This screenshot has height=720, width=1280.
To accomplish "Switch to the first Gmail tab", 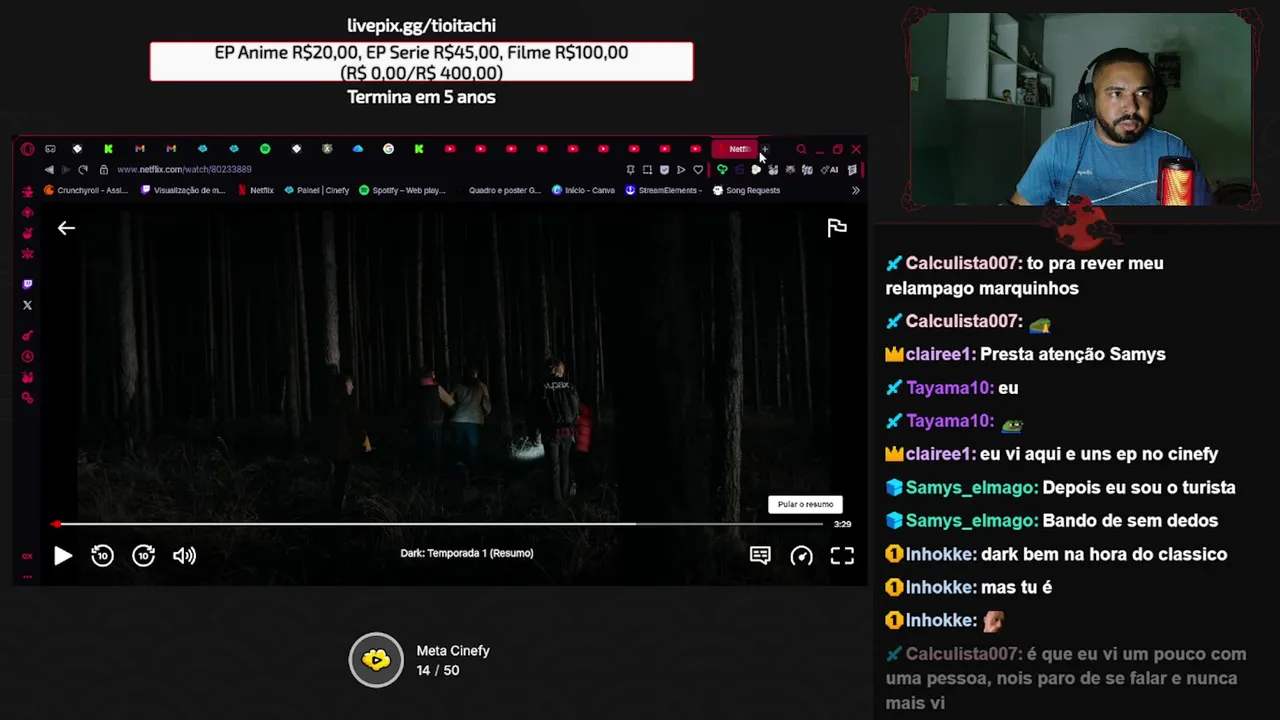I will (x=140, y=149).
